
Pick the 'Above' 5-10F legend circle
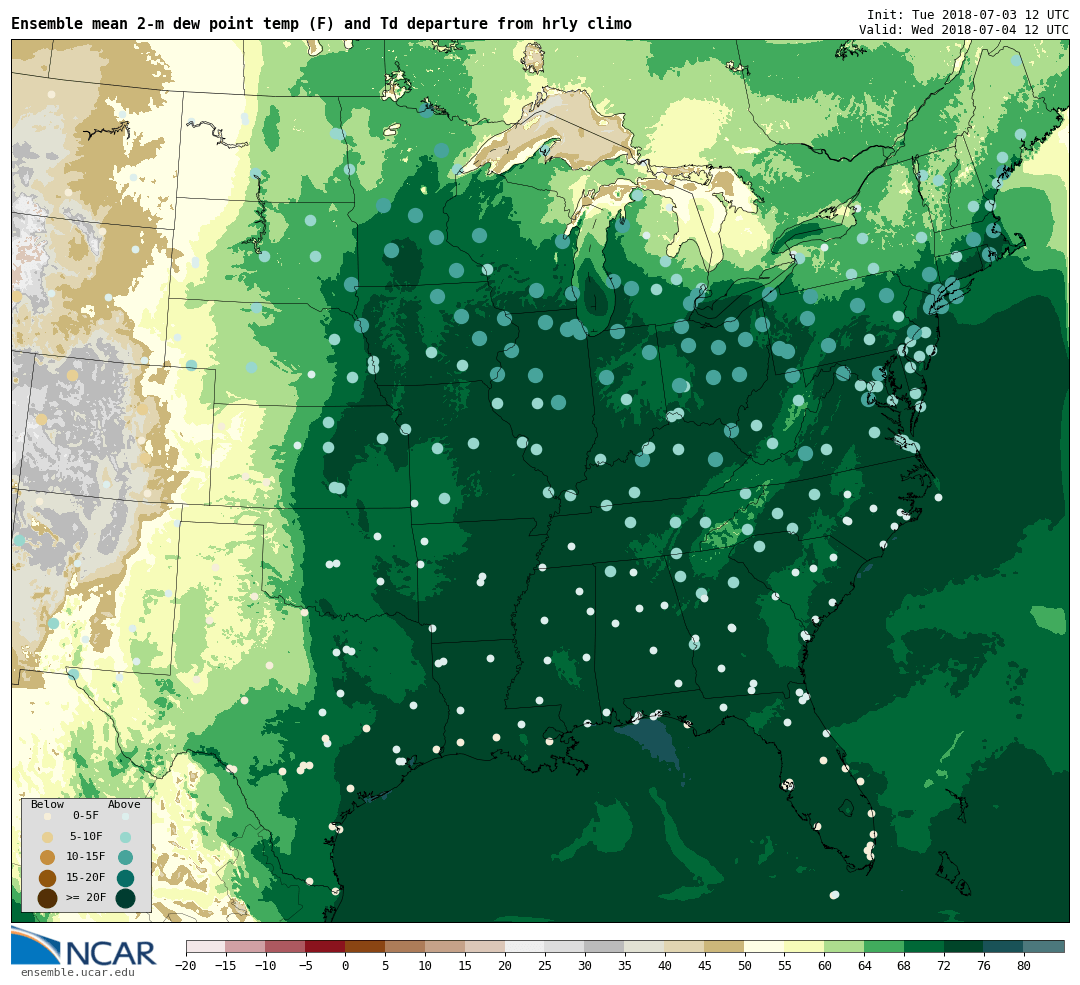[125, 837]
